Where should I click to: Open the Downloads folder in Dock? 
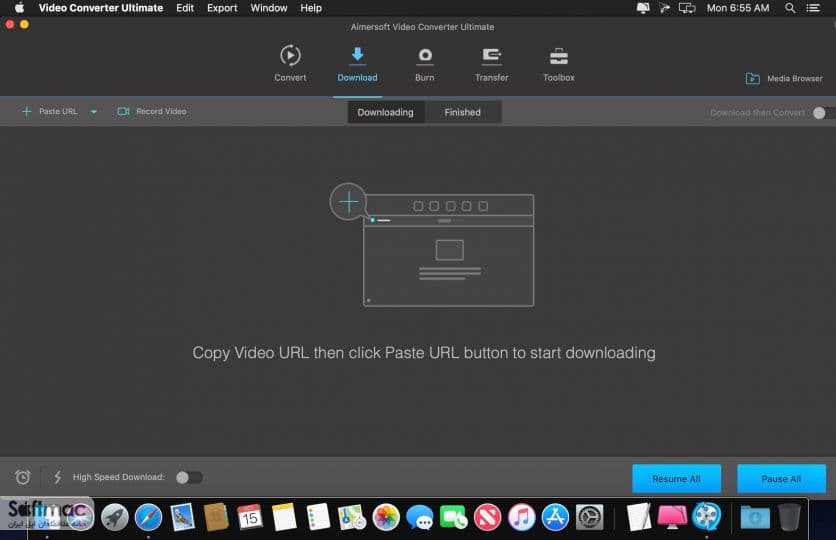coord(755,517)
